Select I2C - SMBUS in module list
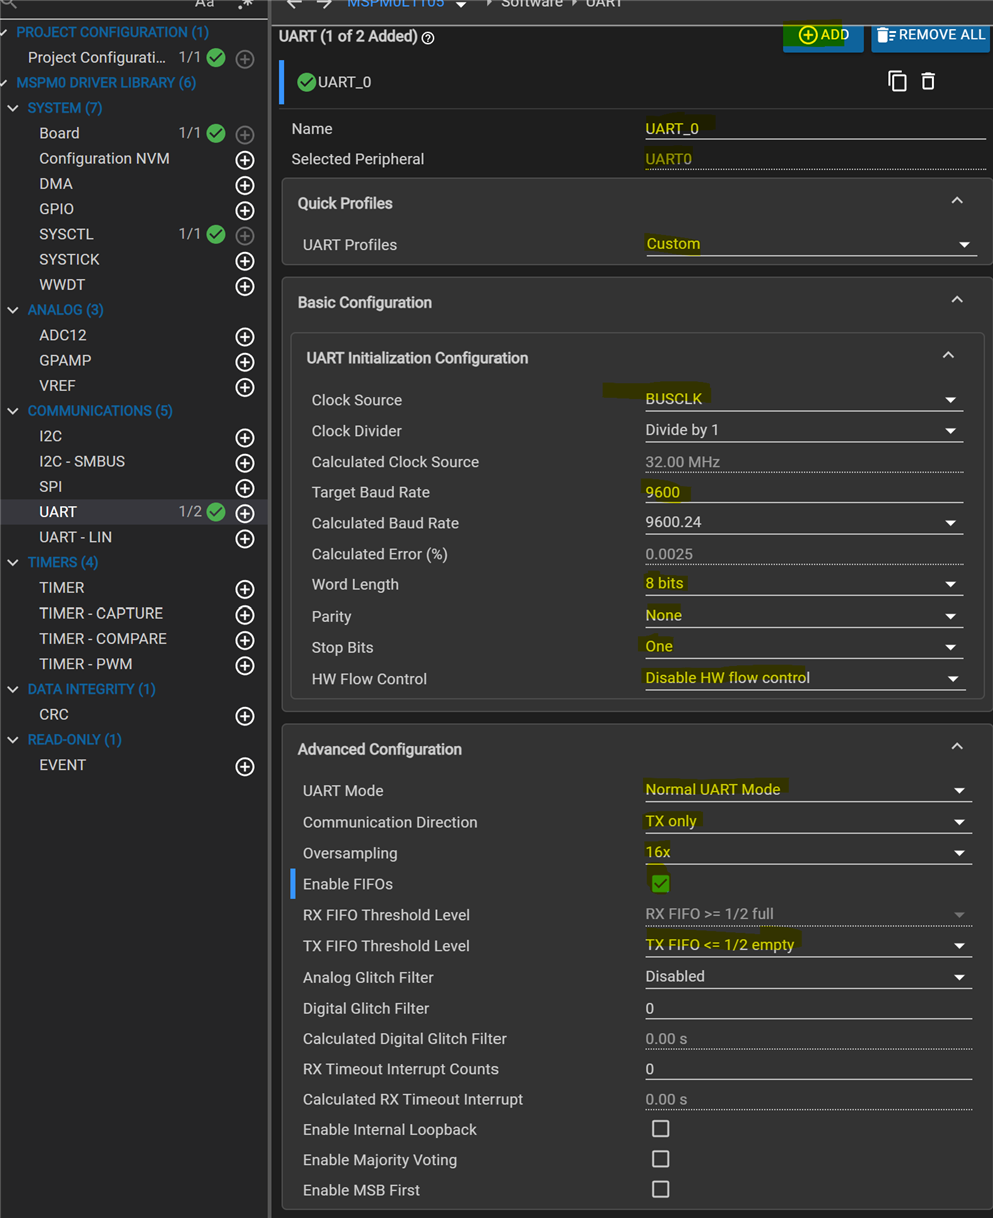Image resolution: width=993 pixels, height=1218 pixels. (82, 462)
